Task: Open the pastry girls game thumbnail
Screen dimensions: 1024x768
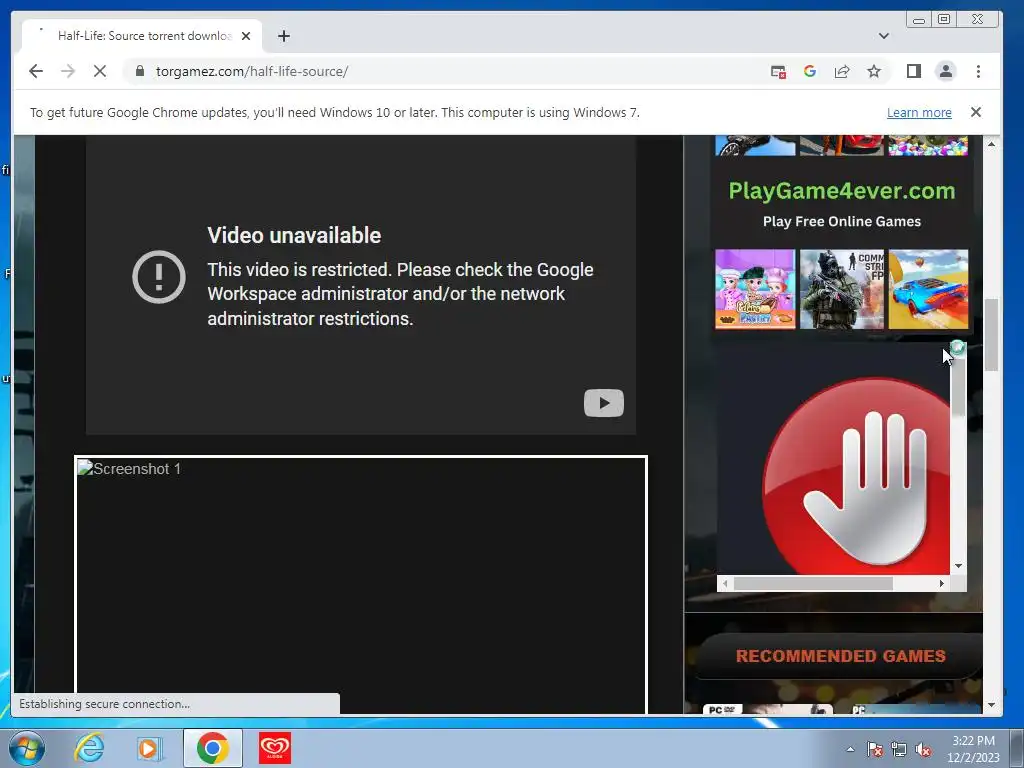Action: [755, 289]
